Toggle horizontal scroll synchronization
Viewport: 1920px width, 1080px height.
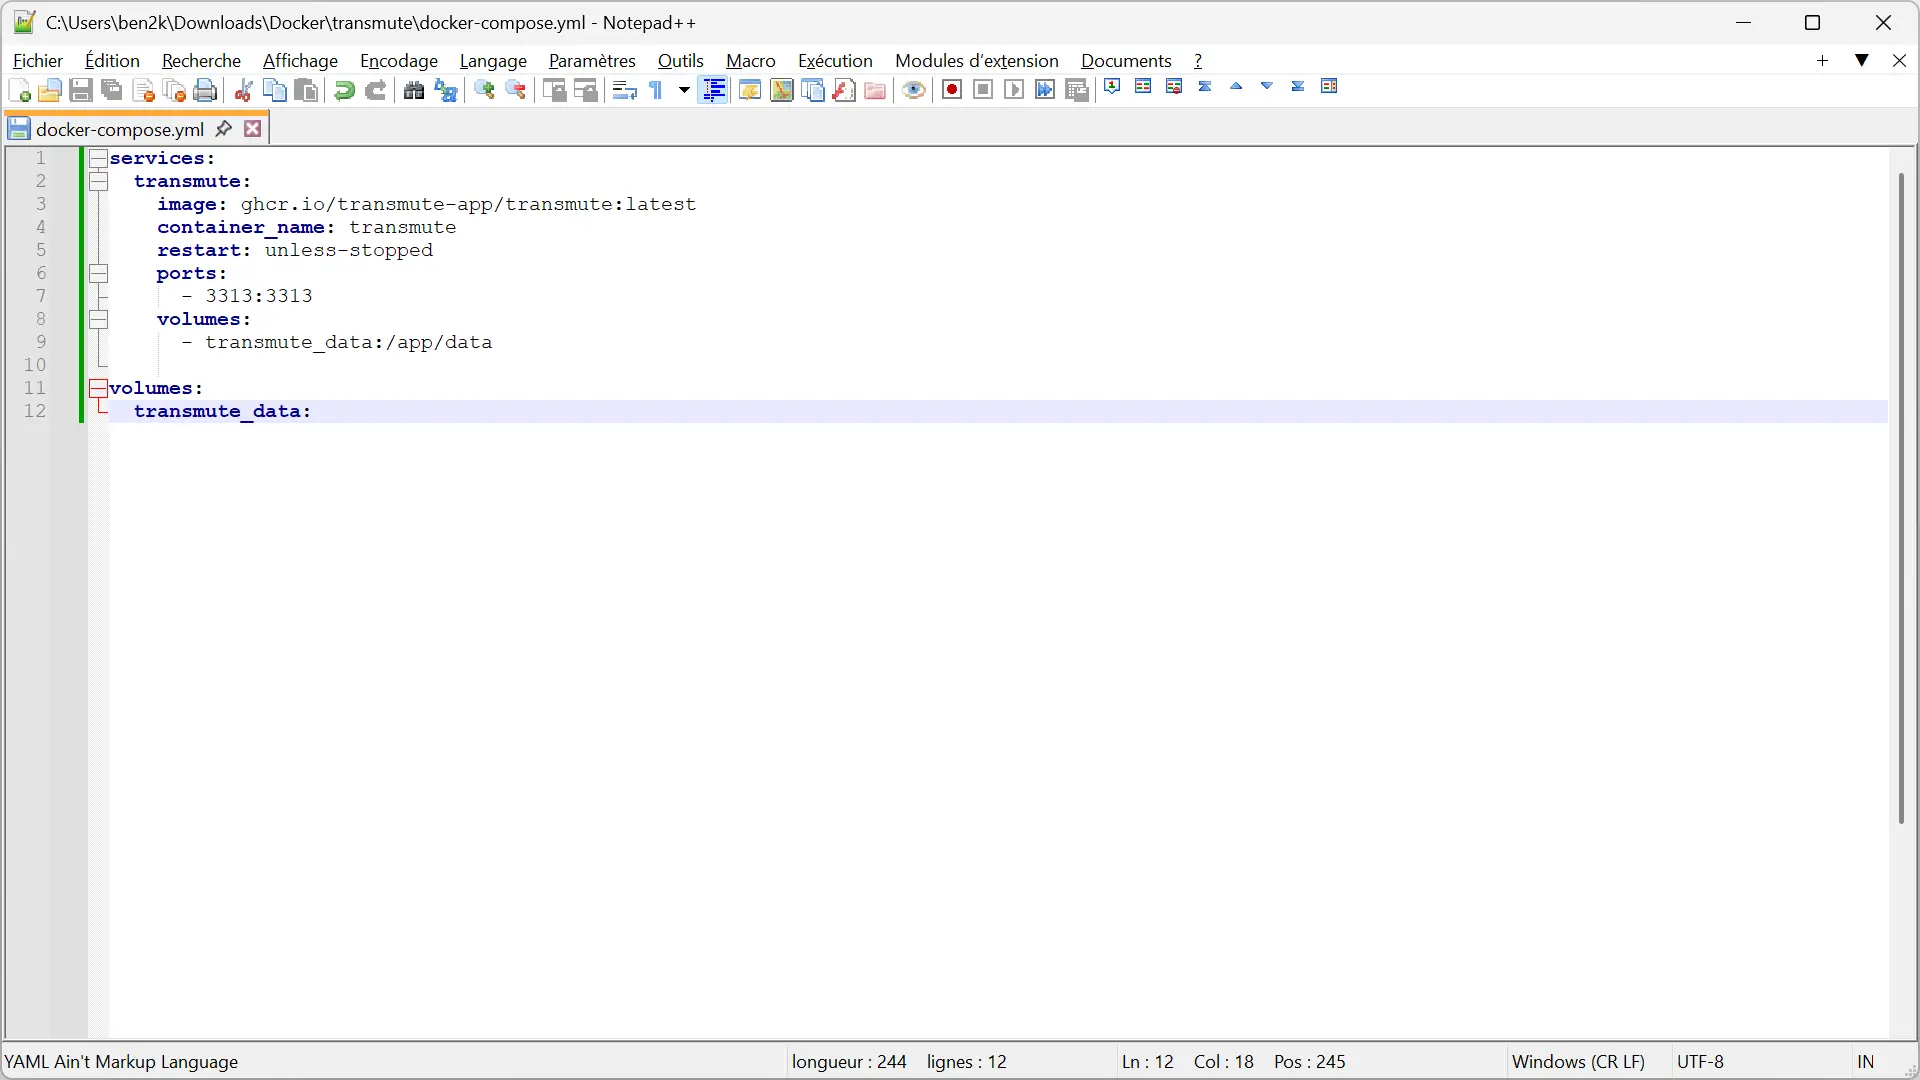coord(587,91)
